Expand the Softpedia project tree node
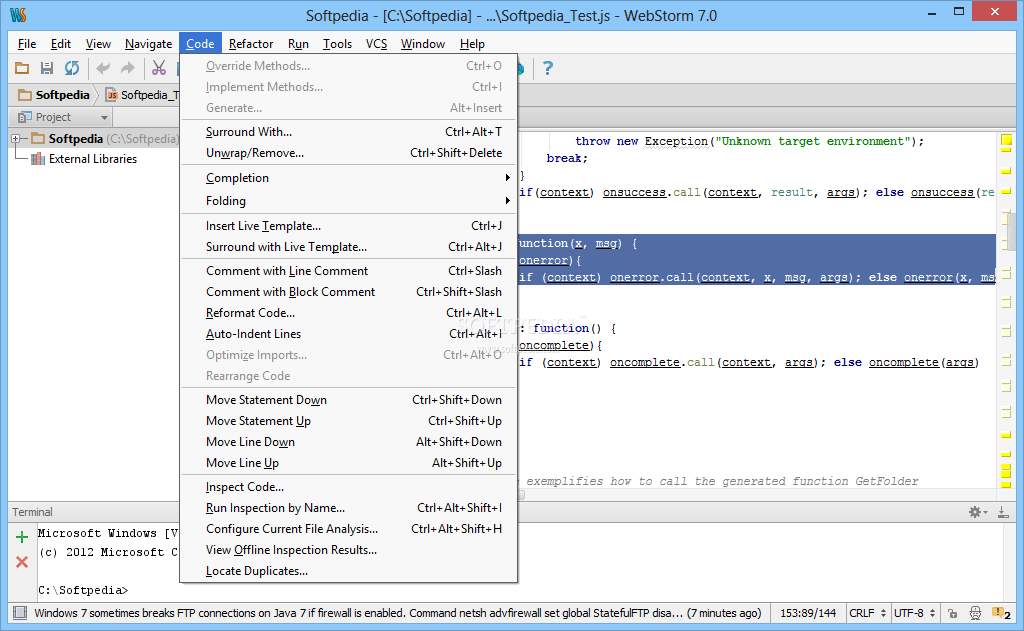This screenshot has width=1024, height=631. click(x=16, y=138)
